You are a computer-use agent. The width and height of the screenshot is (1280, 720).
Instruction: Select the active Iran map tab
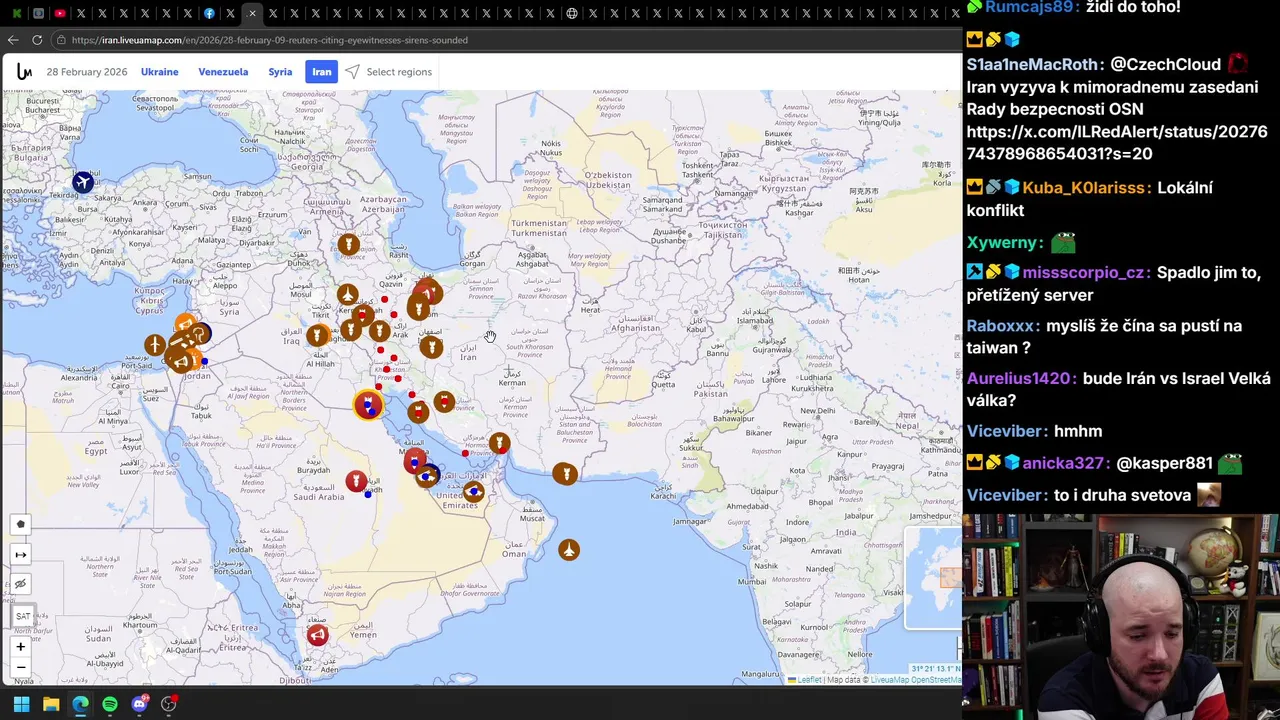point(322,72)
